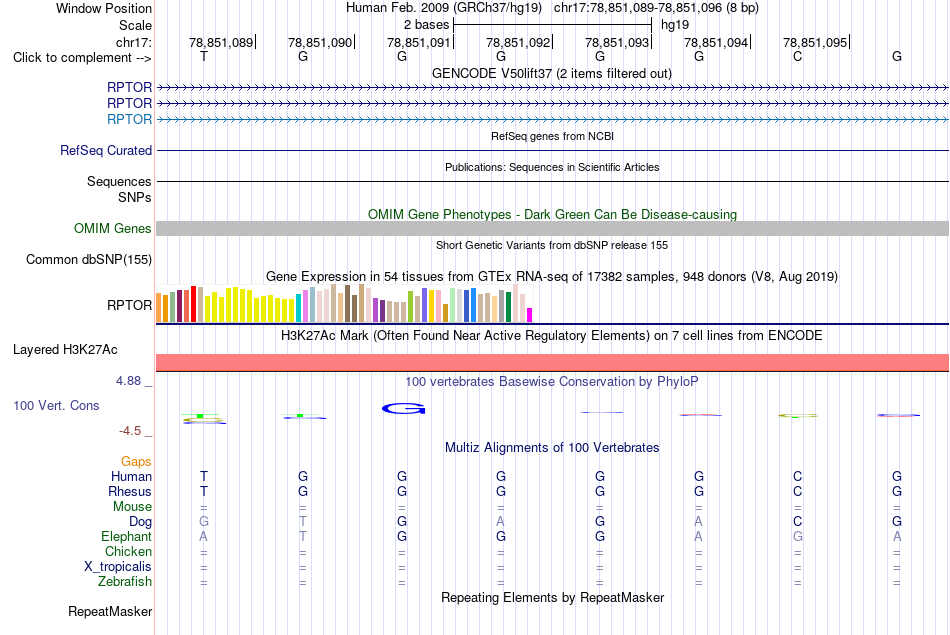The width and height of the screenshot is (950, 635).
Task: Click the Layered H3K27Ac track label
Action: tap(65, 350)
